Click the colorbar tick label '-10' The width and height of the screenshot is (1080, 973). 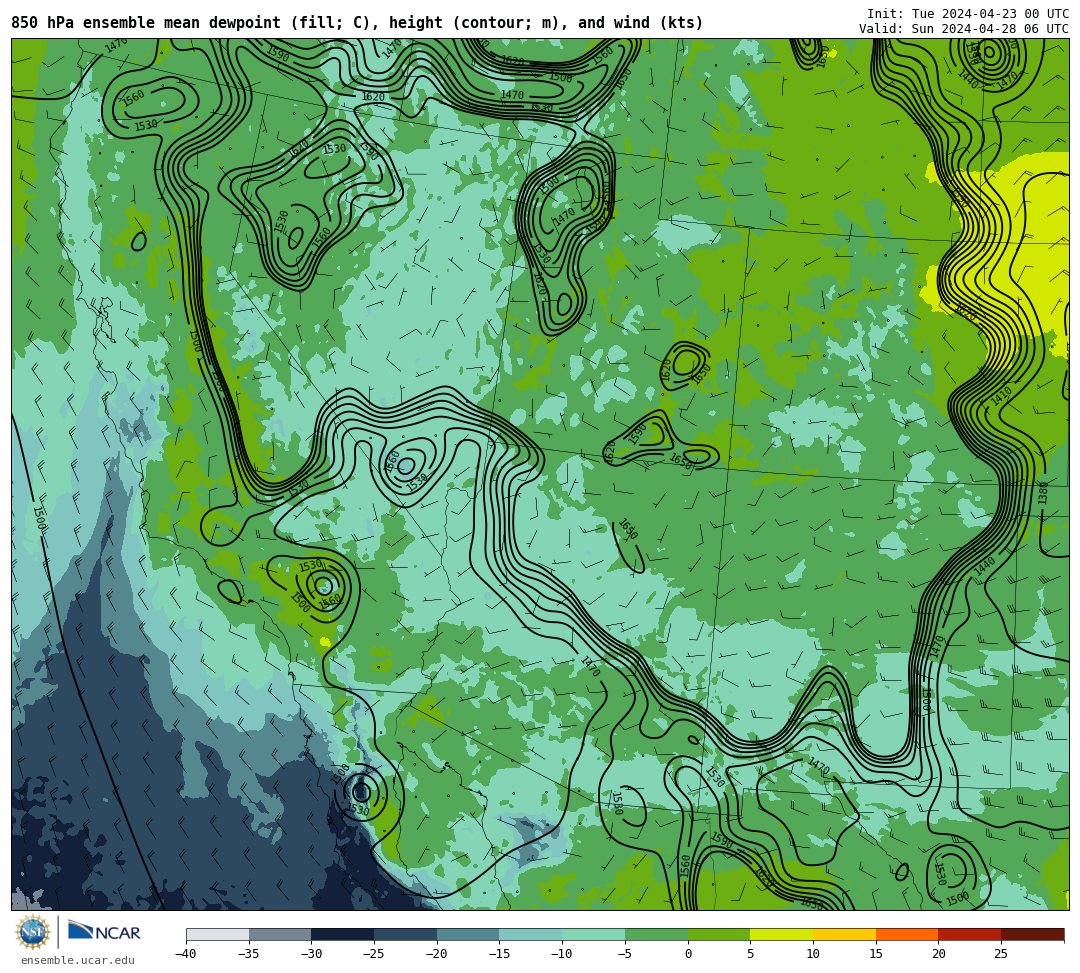[562, 954]
